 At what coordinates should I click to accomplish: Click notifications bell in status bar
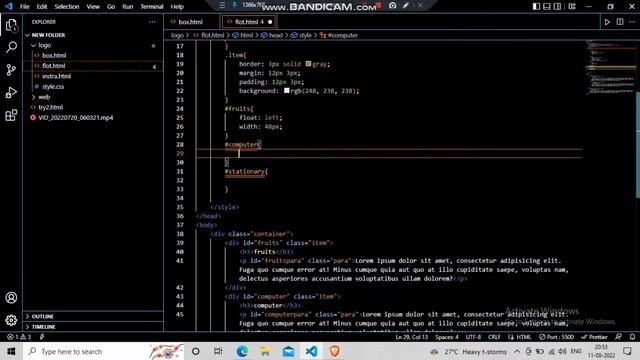(632, 337)
